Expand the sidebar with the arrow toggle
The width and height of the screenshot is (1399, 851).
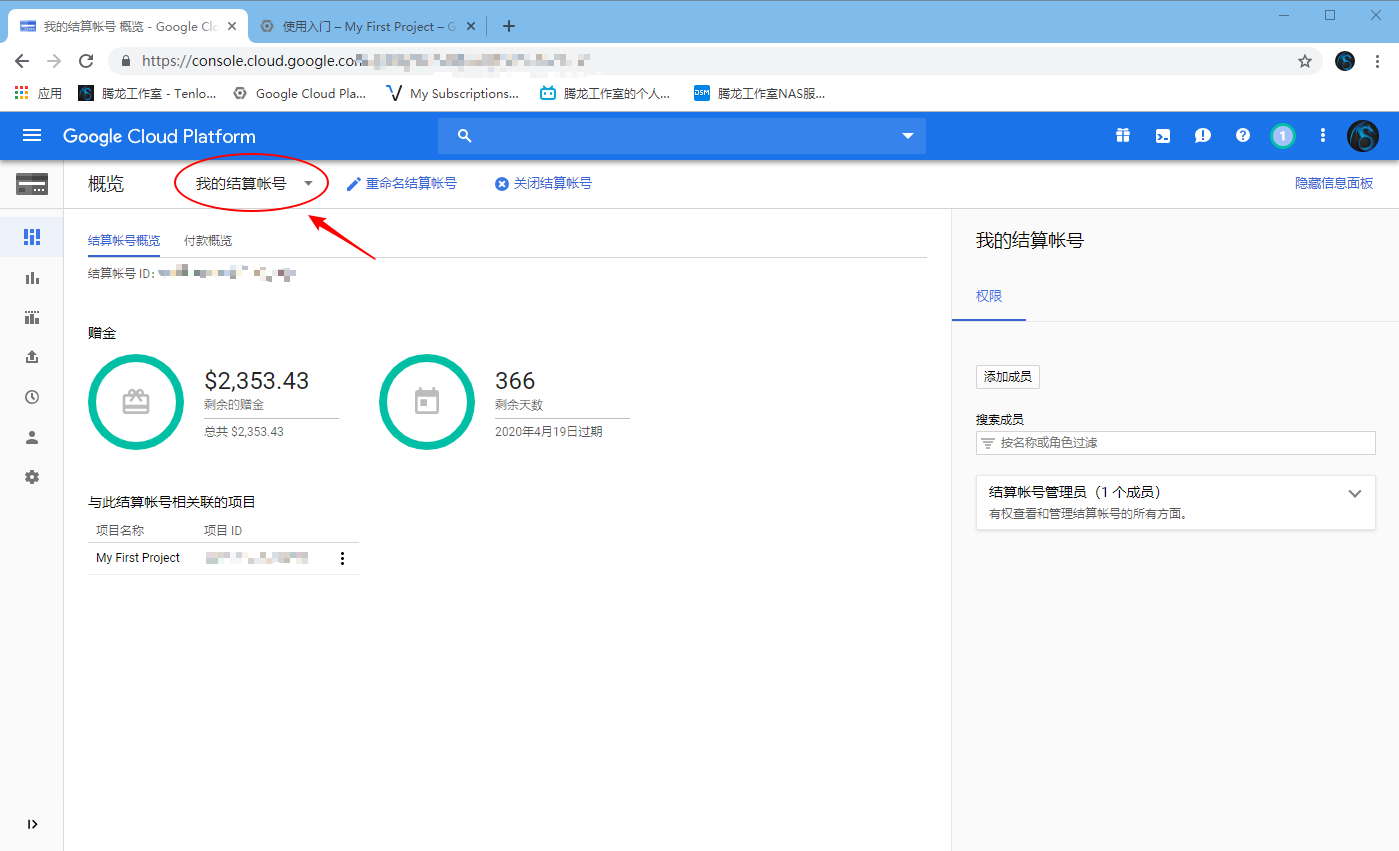coord(32,824)
